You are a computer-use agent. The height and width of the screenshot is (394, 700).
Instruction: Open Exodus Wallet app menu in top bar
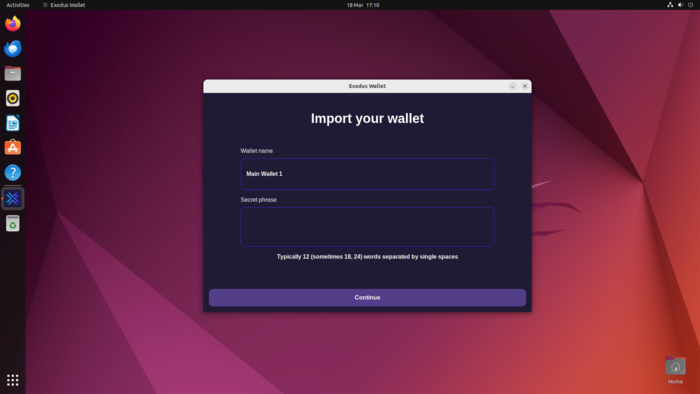pyautogui.click(x=64, y=5)
